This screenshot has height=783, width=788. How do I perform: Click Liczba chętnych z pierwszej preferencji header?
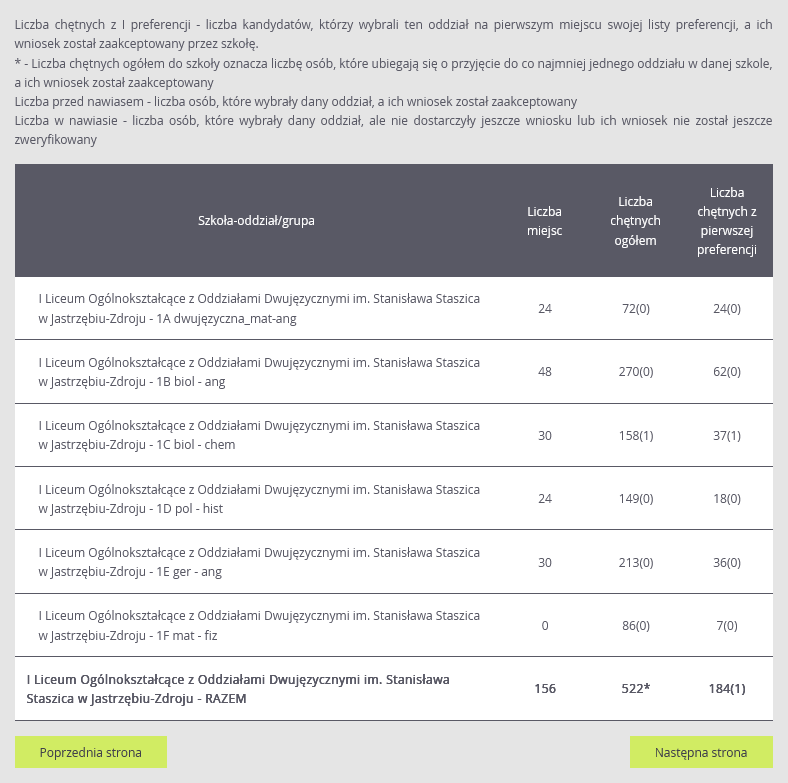click(x=727, y=221)
